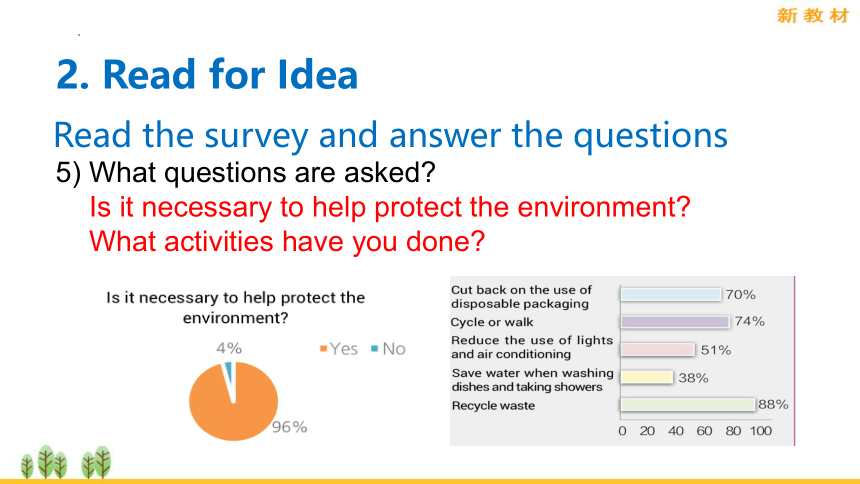Click the '2. Read for Idea' heading
The image size is (860, 484).
[x=207, y=74]
